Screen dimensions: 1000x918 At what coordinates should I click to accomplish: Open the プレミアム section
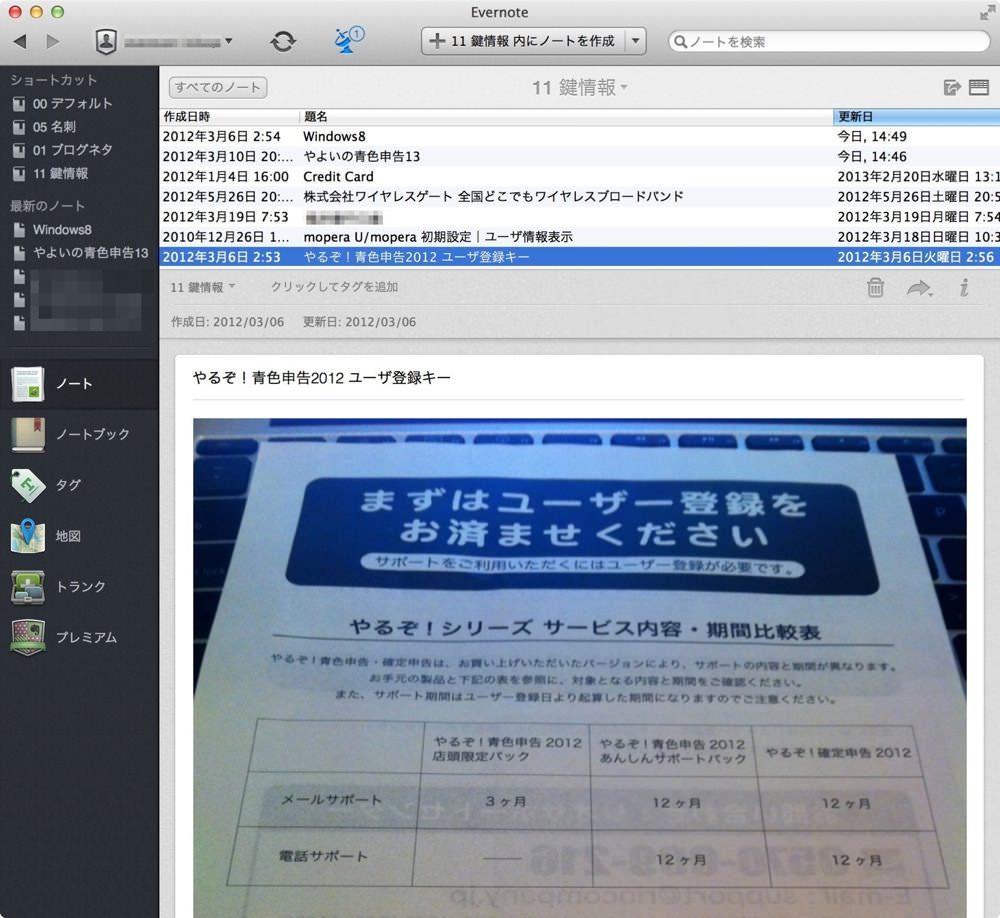79,637
